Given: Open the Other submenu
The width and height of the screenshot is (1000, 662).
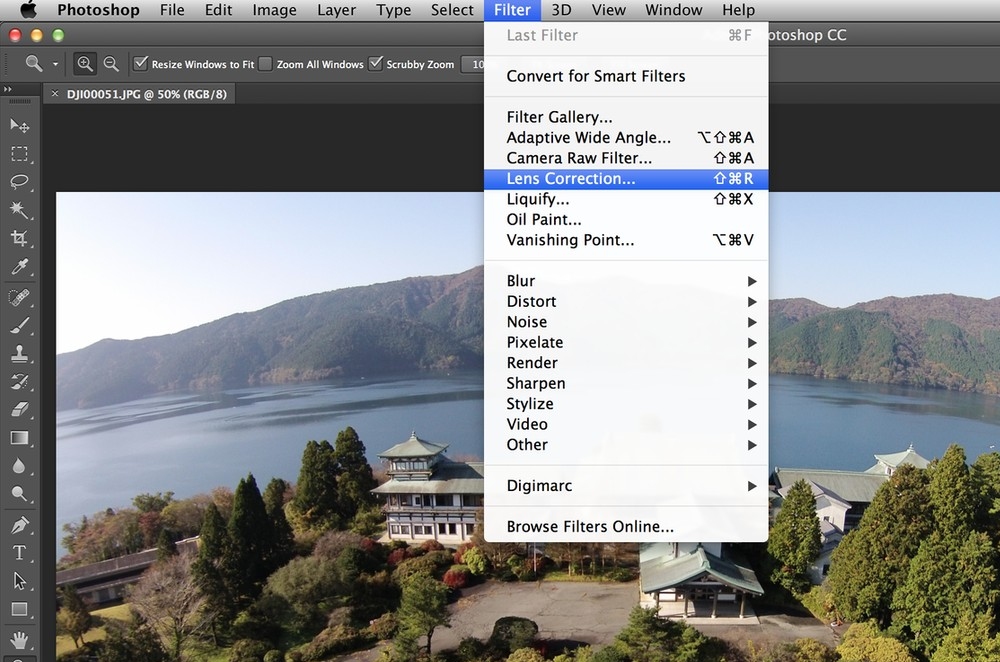Looking at the screenshot, I should (x=626, y=444).
